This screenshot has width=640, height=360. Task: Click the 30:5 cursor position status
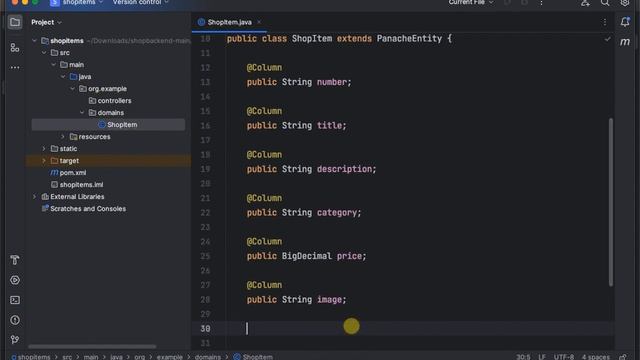point(523,357)
